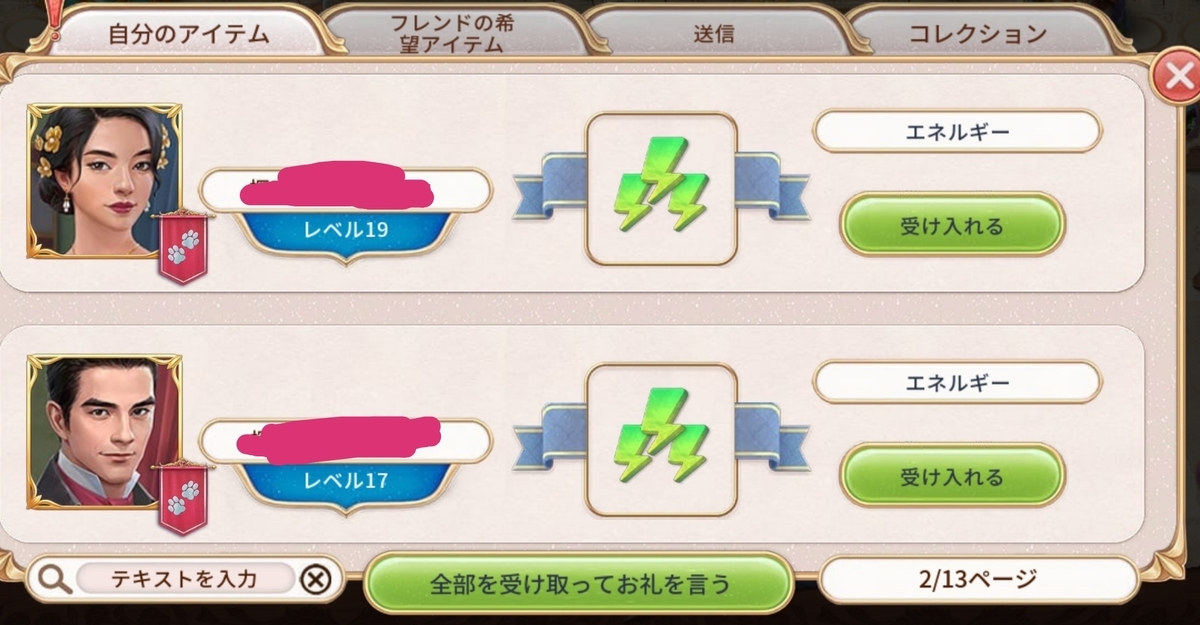Image resolution: width=1200 pixels, height=625 pixels.
Task: Open the コレクション tab
Action: pos(978,33)
